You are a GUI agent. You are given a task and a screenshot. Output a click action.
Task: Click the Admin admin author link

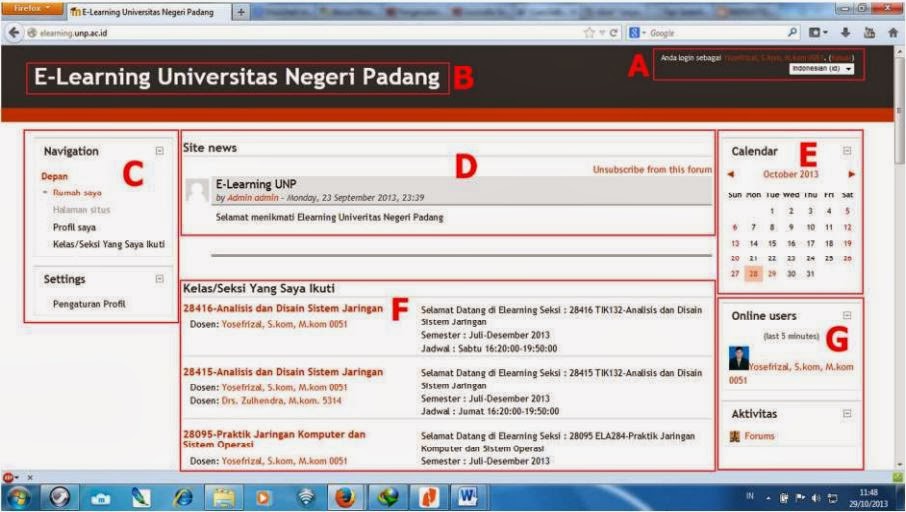253,198
